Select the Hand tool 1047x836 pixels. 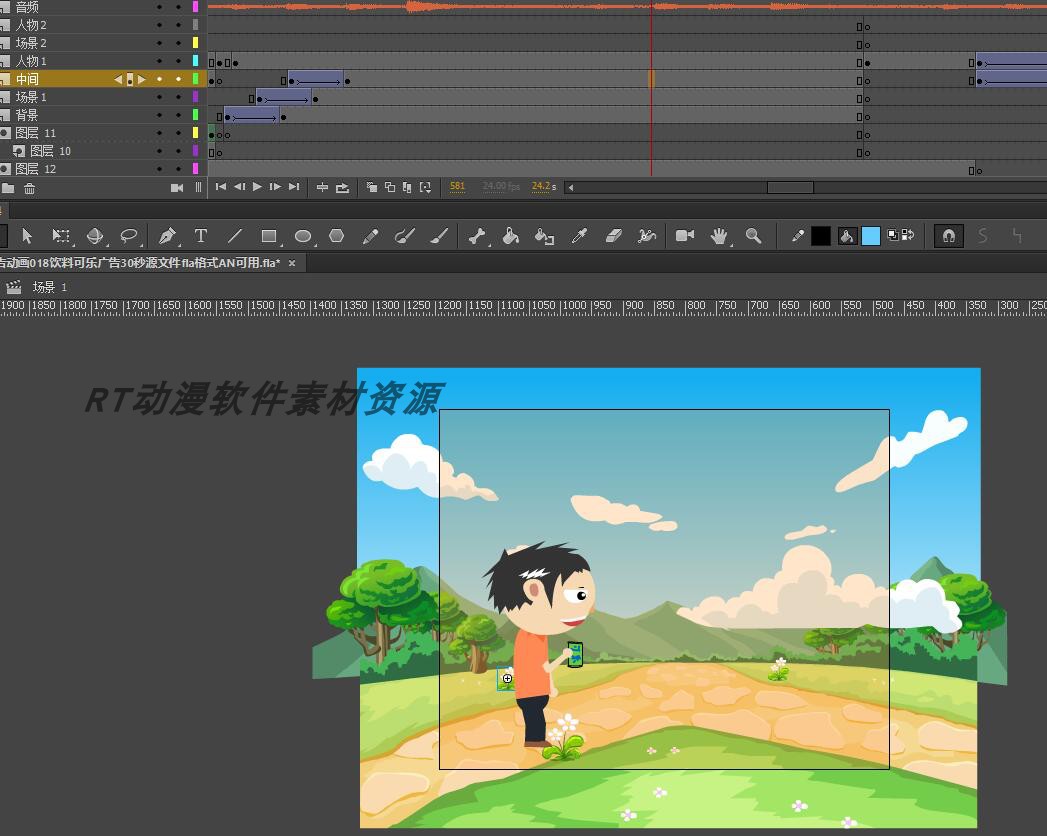(719, 236)
